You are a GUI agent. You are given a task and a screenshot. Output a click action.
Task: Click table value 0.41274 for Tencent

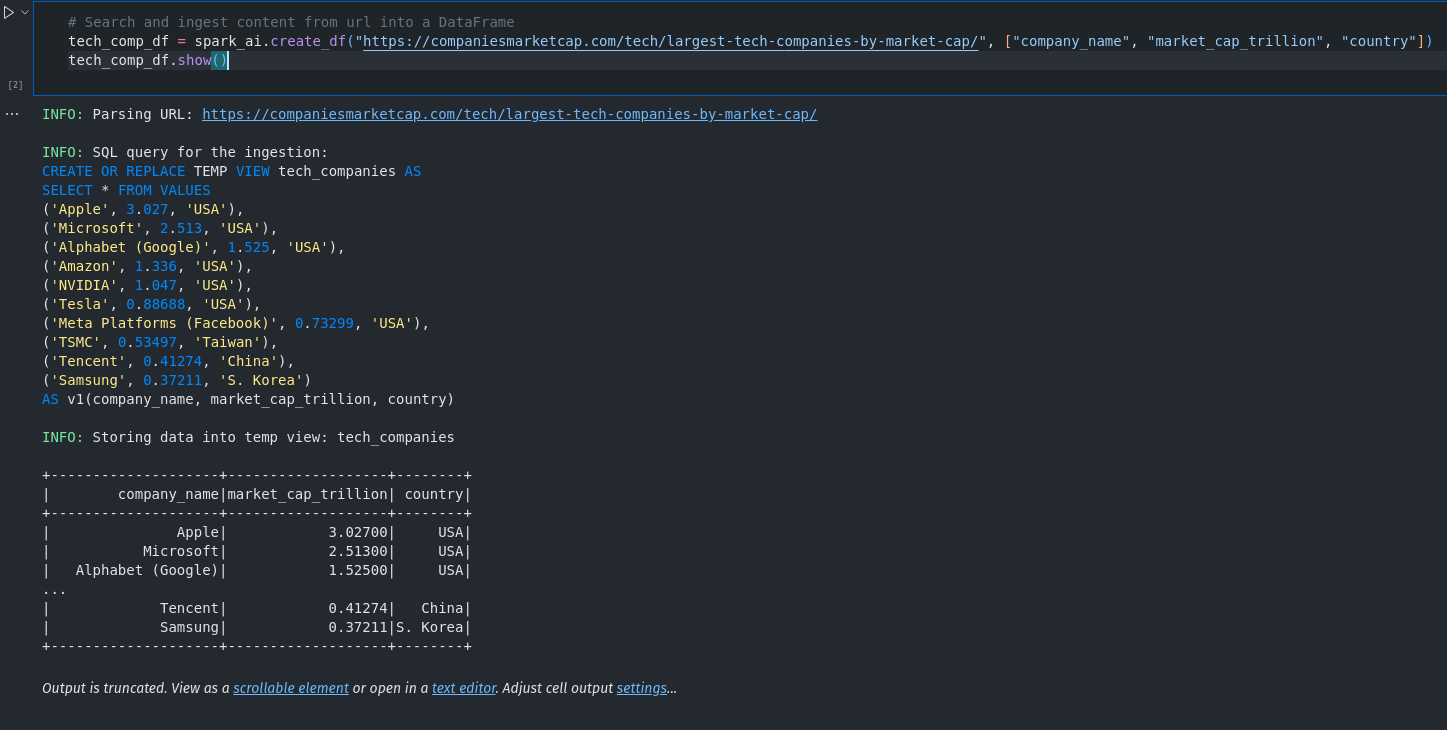coord(358,608)
